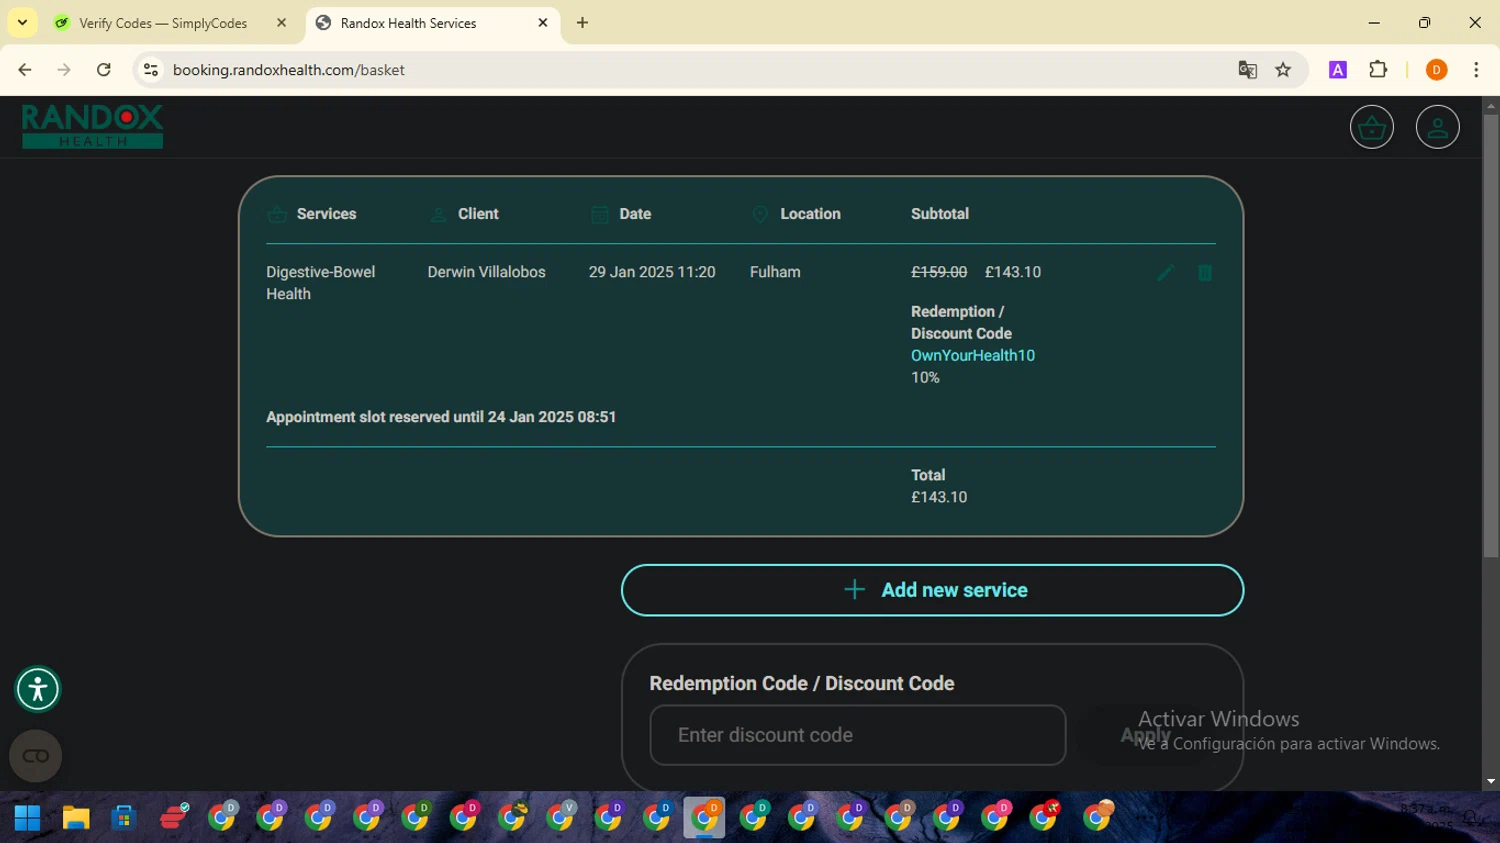
Task: Select the Services column header
Action: click(326, 214)
